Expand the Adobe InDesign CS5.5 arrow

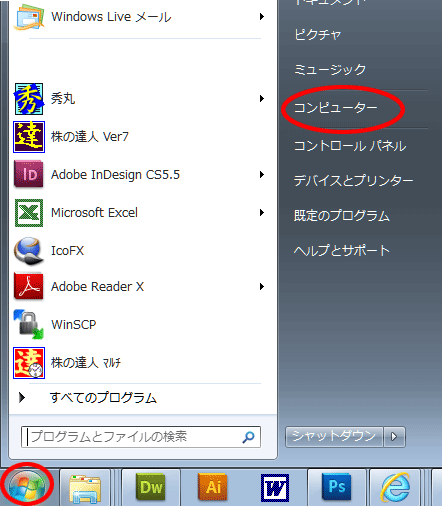click(x=262, y=174)
